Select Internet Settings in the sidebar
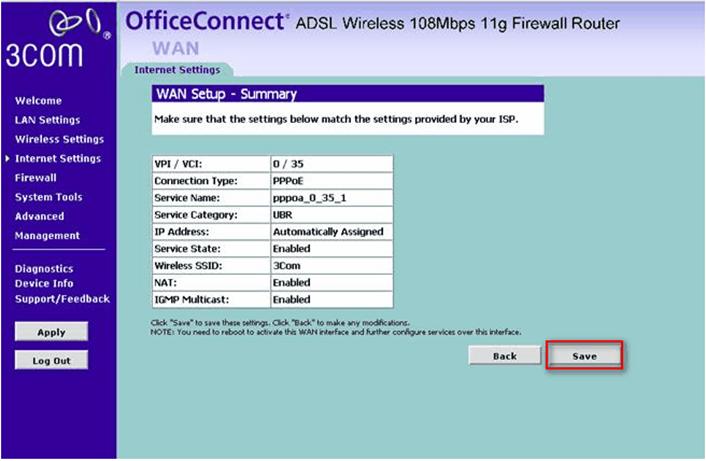The image size is (706, 461). tap(58, 158)
